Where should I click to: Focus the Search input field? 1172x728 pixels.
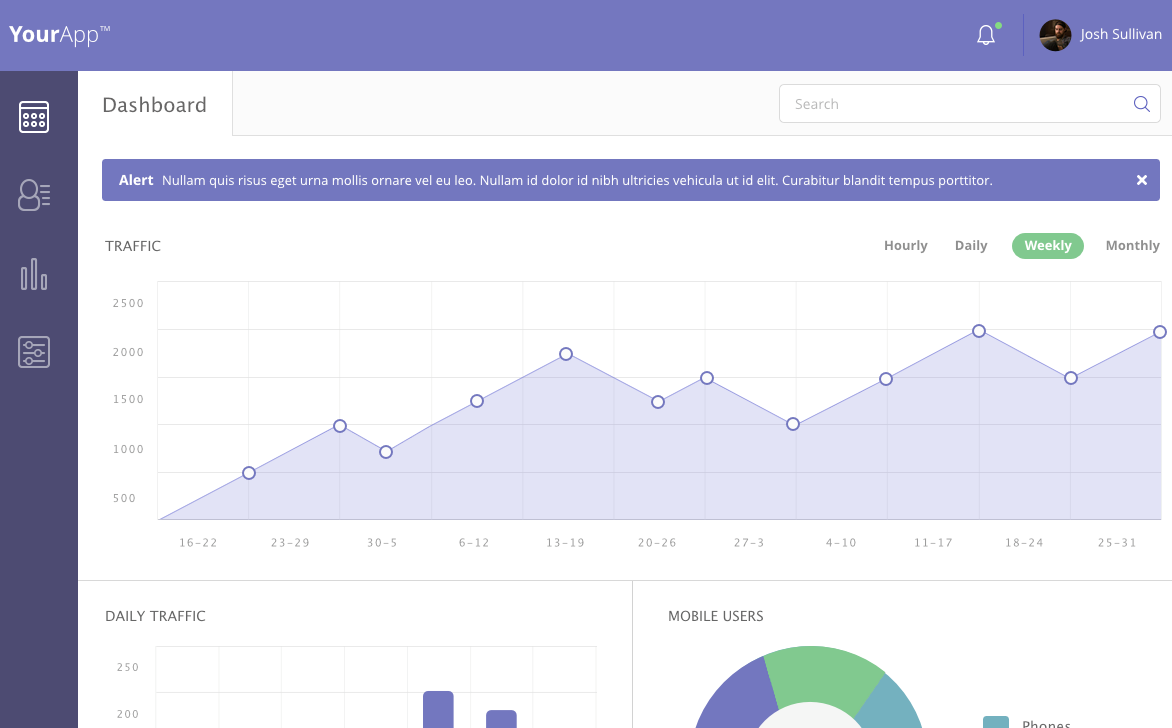tap(969, 104)
